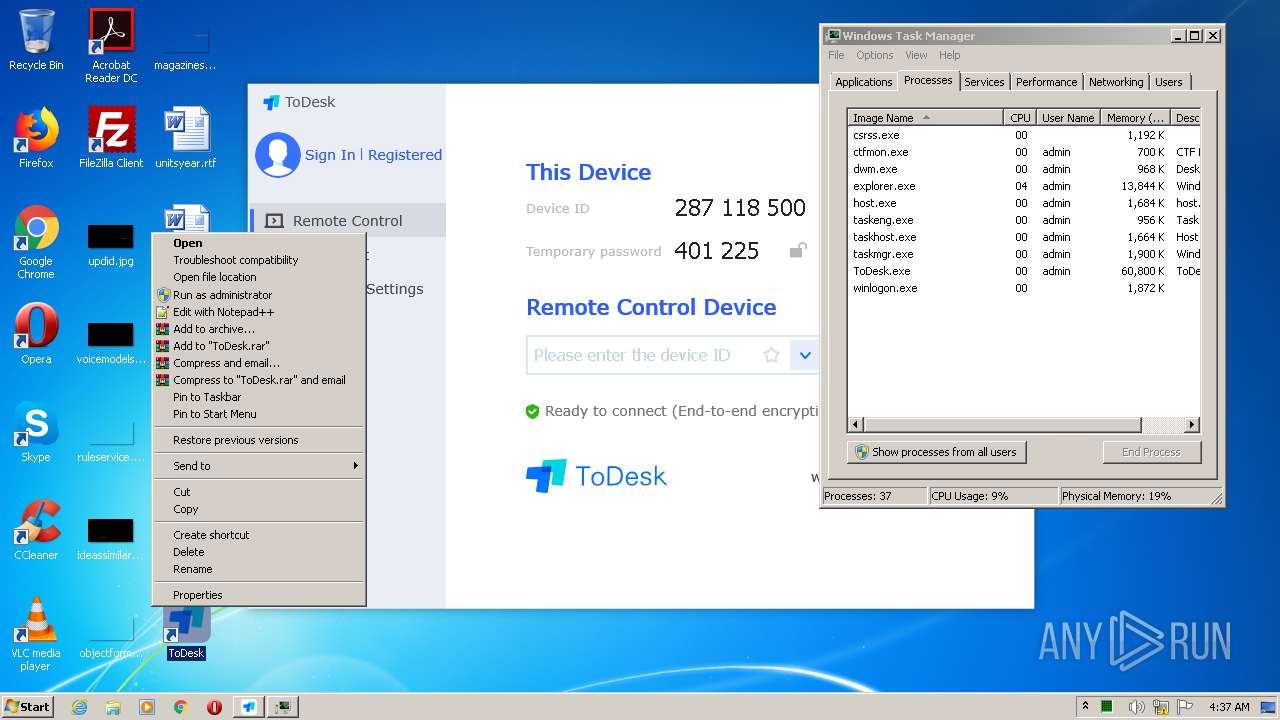The image size is (1280, 720).
Task: Open Recycle Bin desktop icon
Action: tap(36, 40)
